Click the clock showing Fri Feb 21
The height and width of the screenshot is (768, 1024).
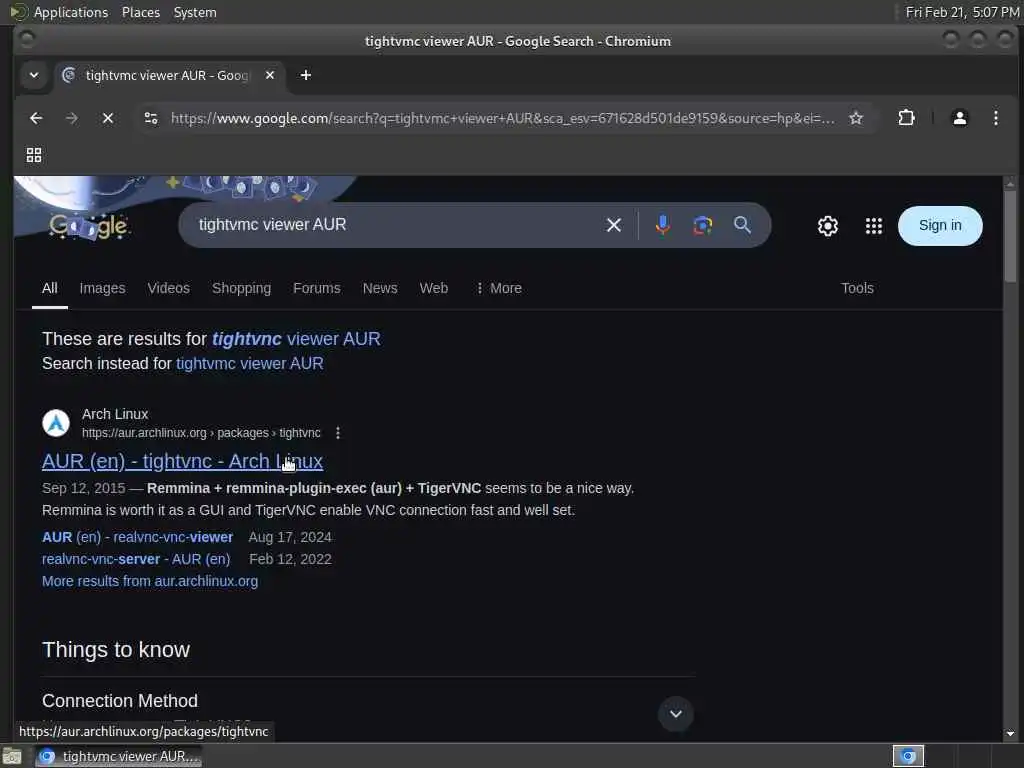pyautogui.click(x=962, y=12)
